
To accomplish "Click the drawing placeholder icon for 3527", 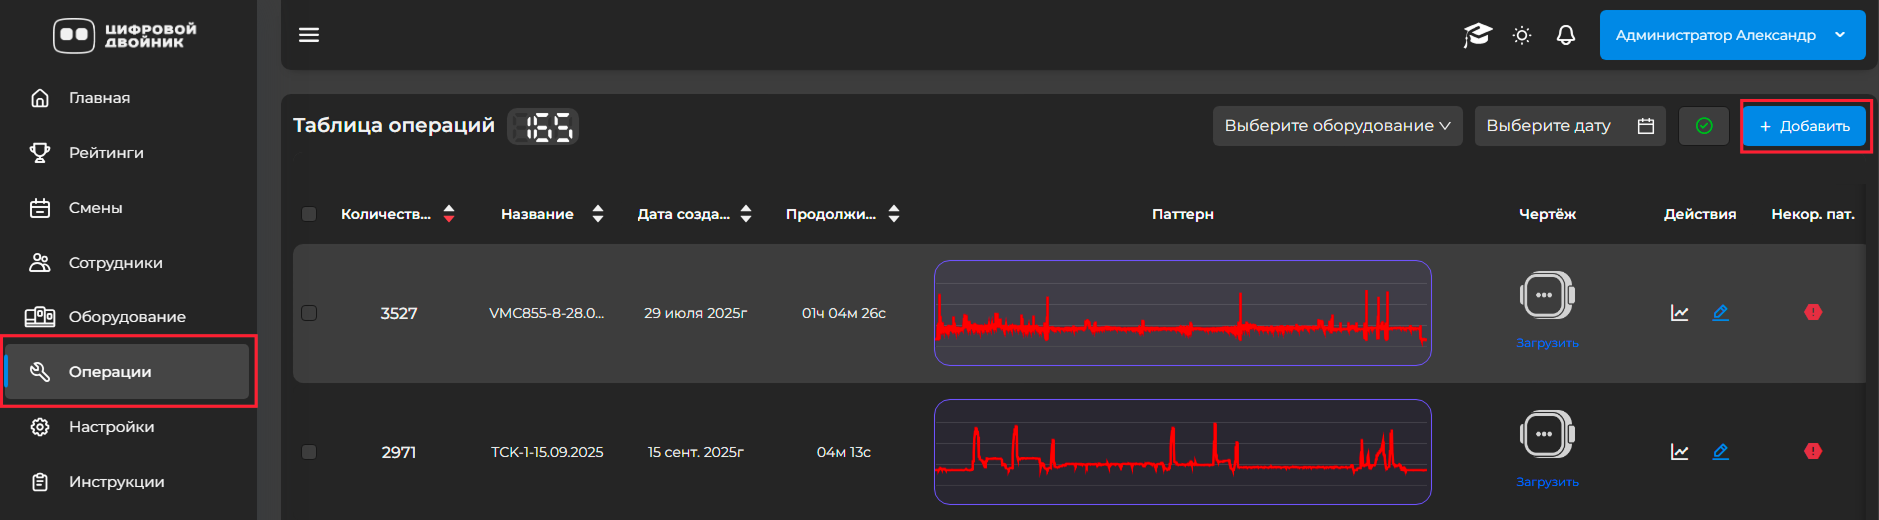I will (x=1547, y=295).
